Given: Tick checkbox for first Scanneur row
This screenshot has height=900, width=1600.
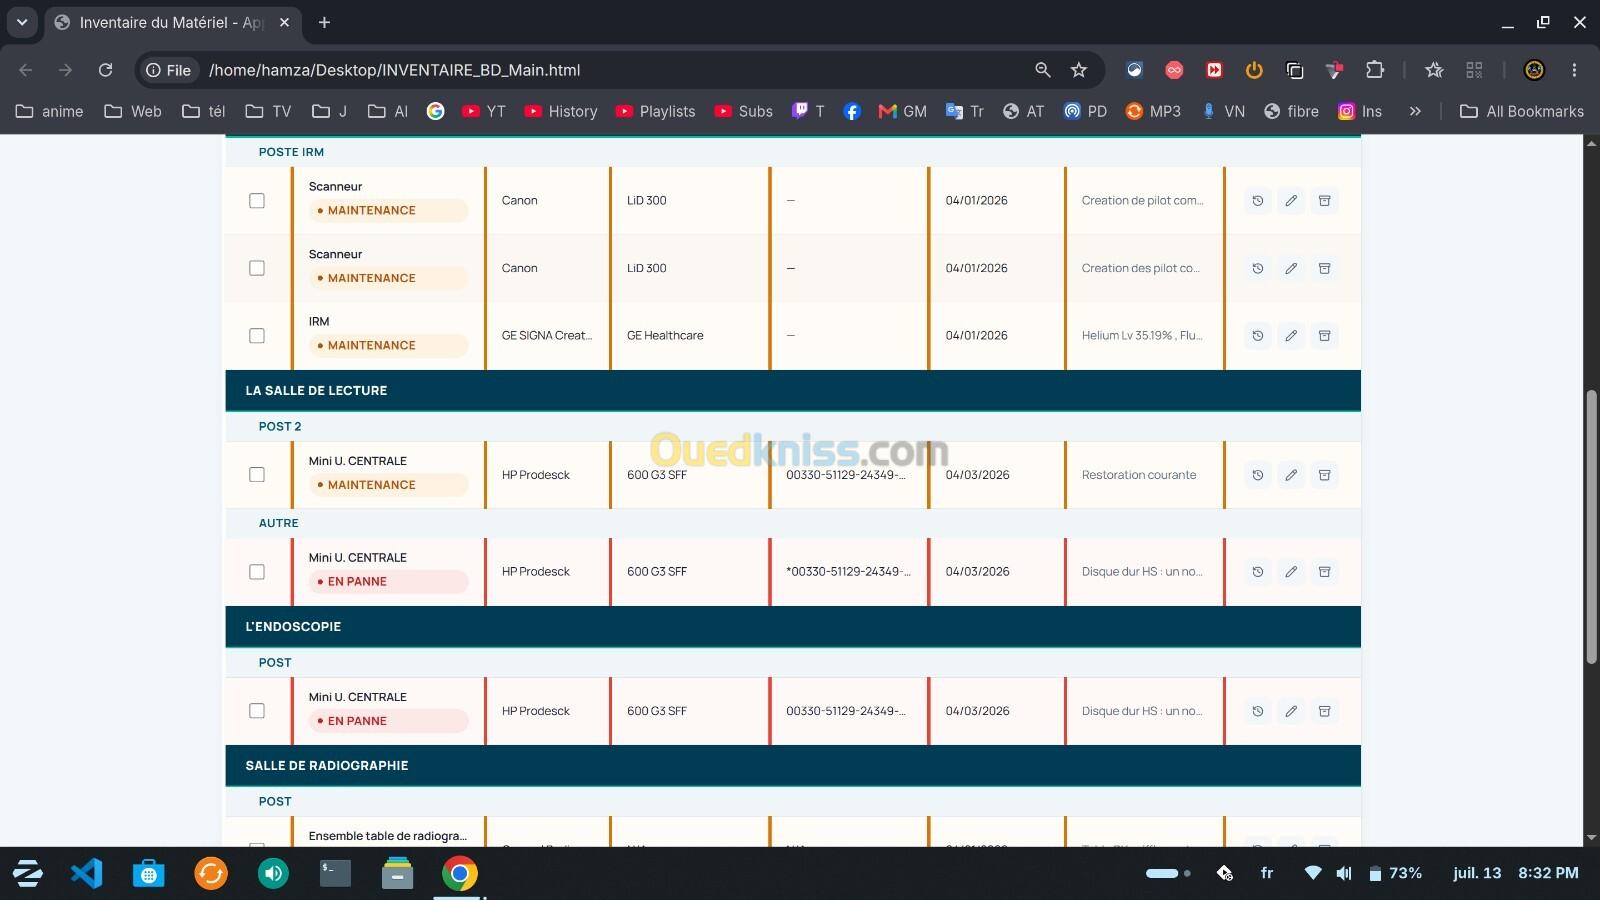Looking at the screenshot, I should pos(257,201).
